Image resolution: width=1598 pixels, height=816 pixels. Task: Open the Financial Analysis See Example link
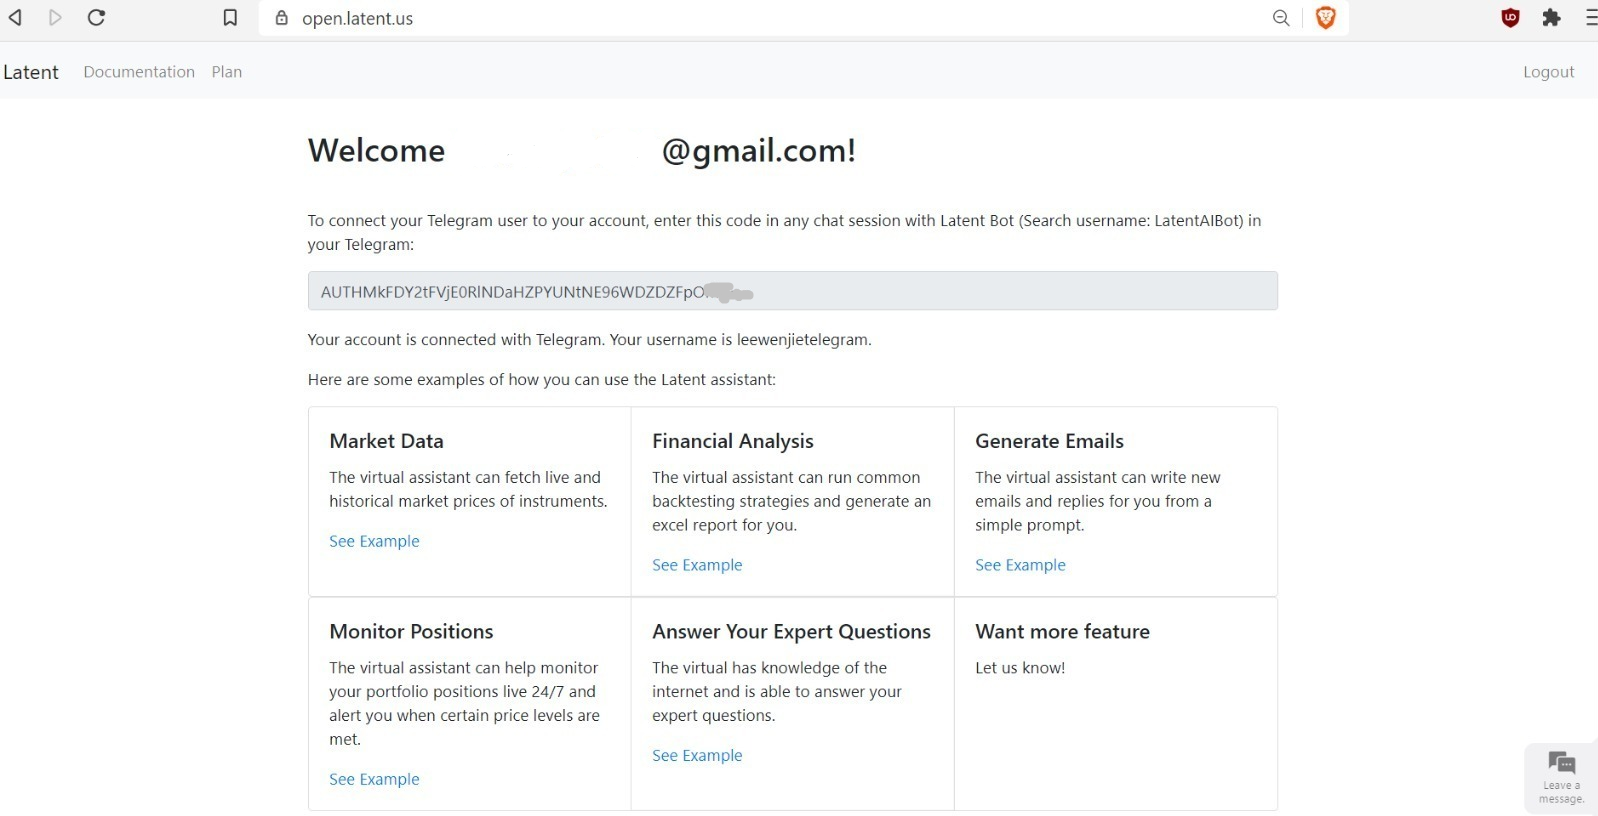pos(697,564)
